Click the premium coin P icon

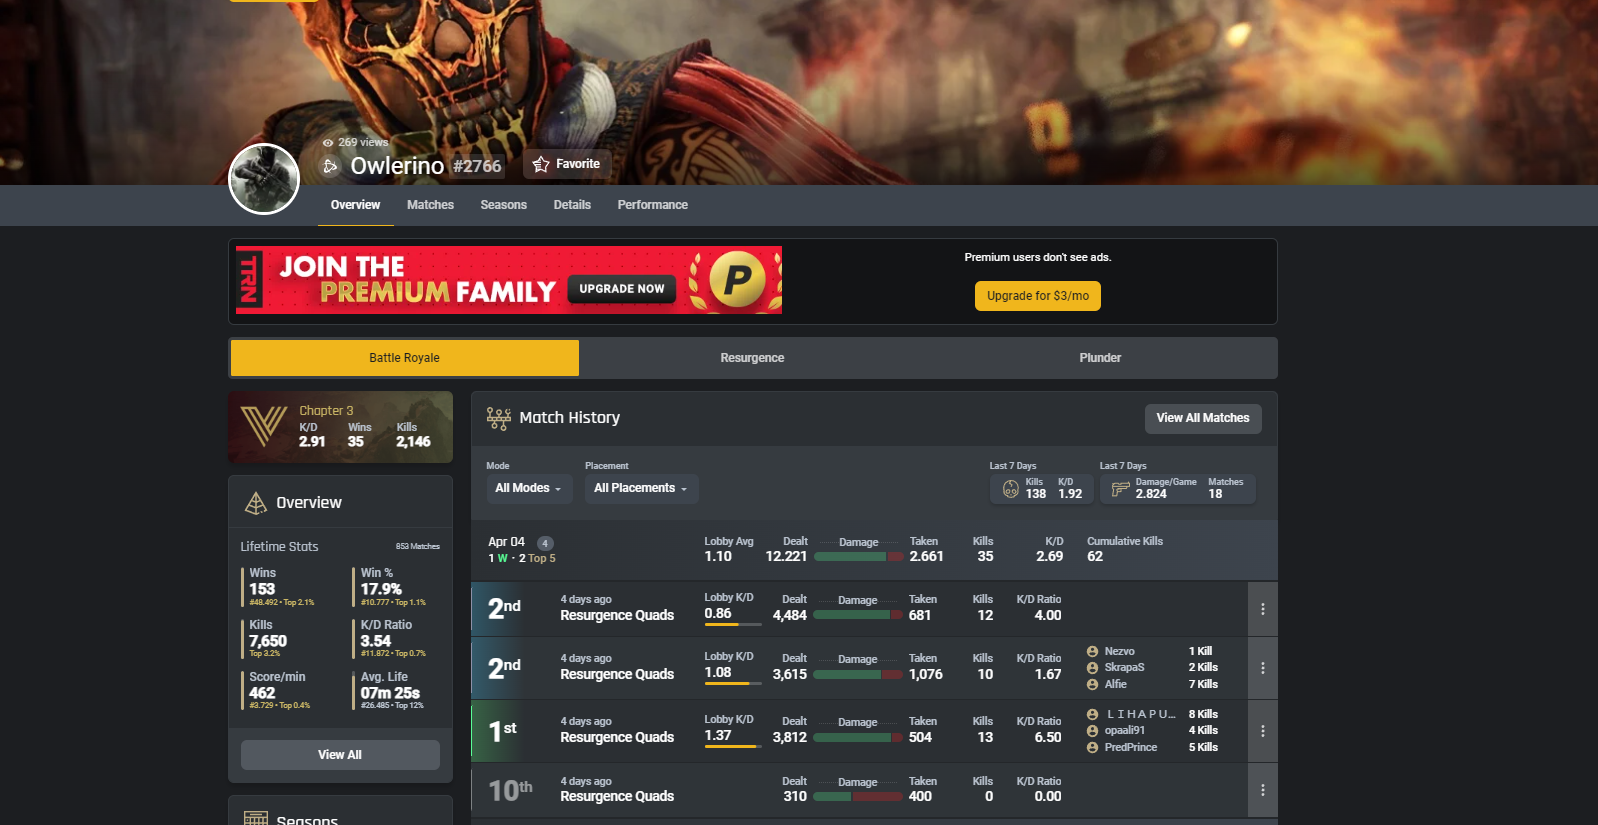[x=737, y=280]
